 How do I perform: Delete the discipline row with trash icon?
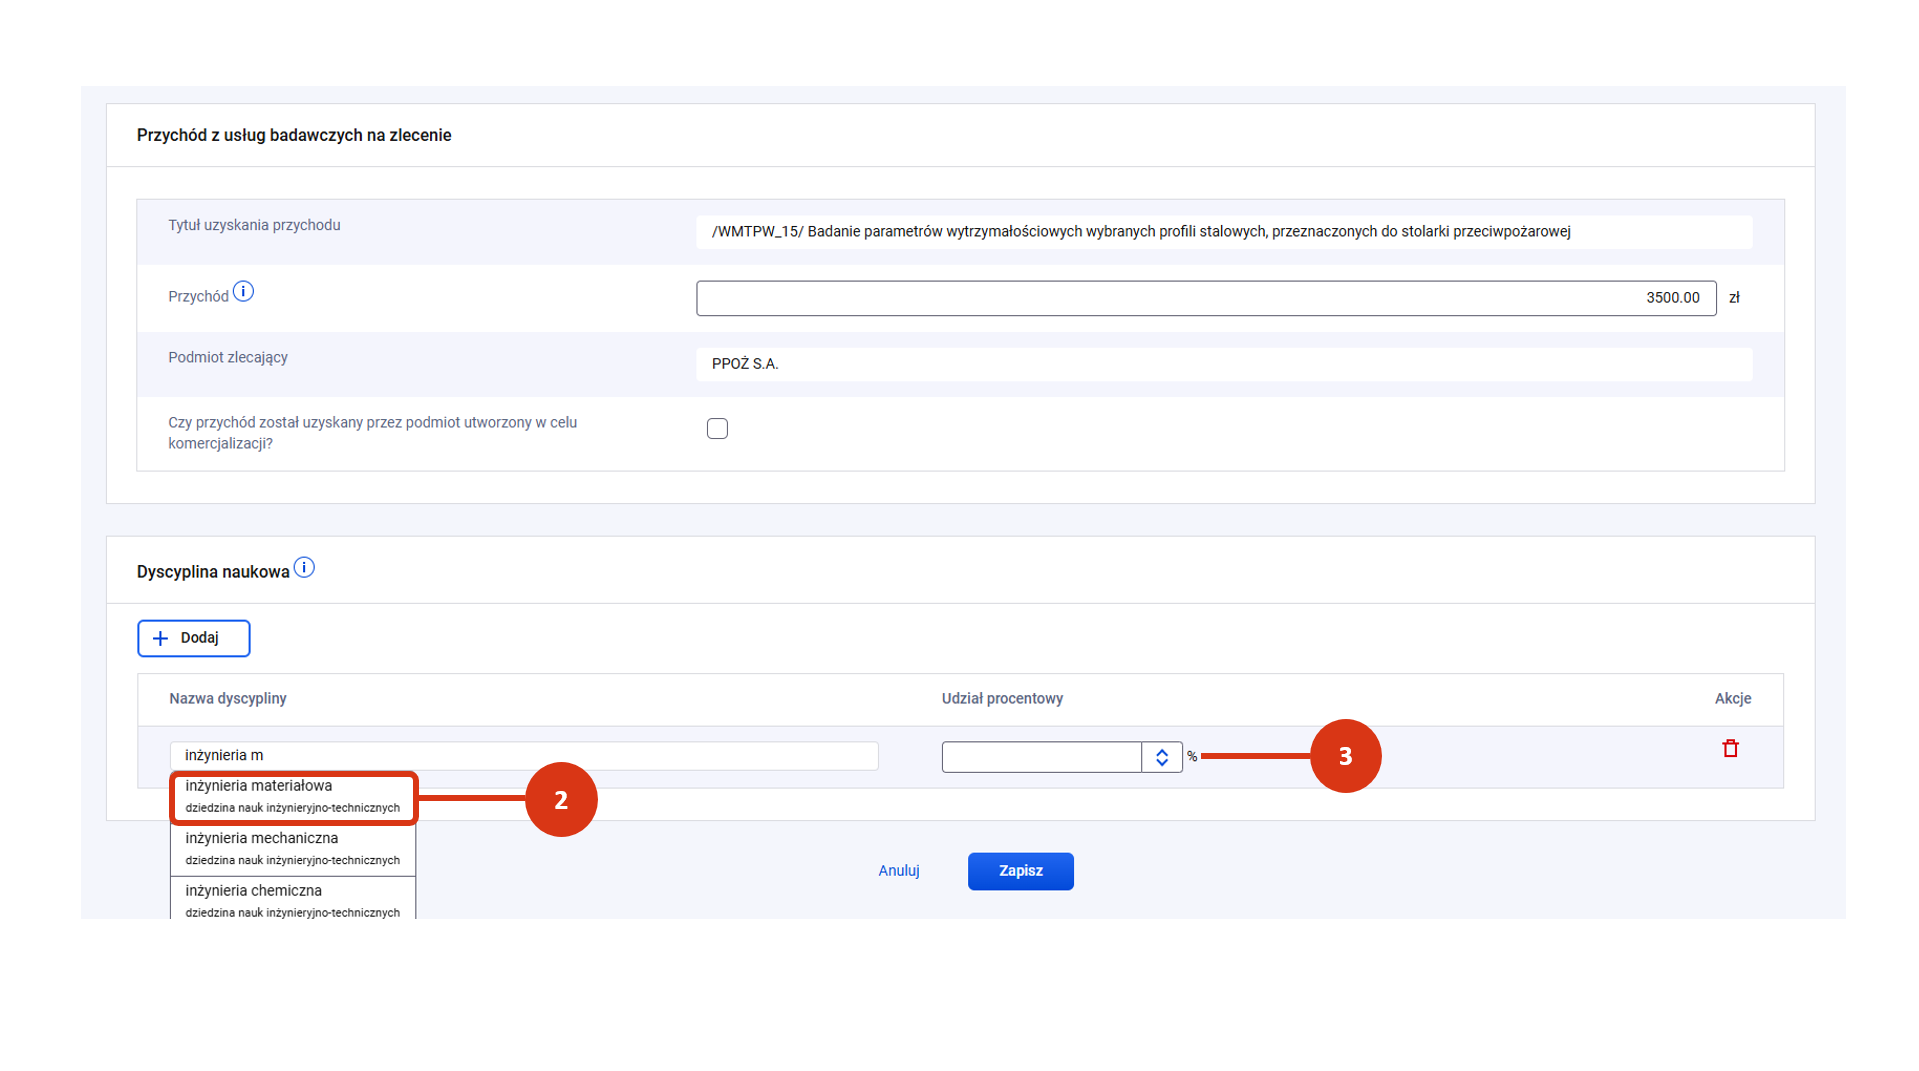[1730, 749]
